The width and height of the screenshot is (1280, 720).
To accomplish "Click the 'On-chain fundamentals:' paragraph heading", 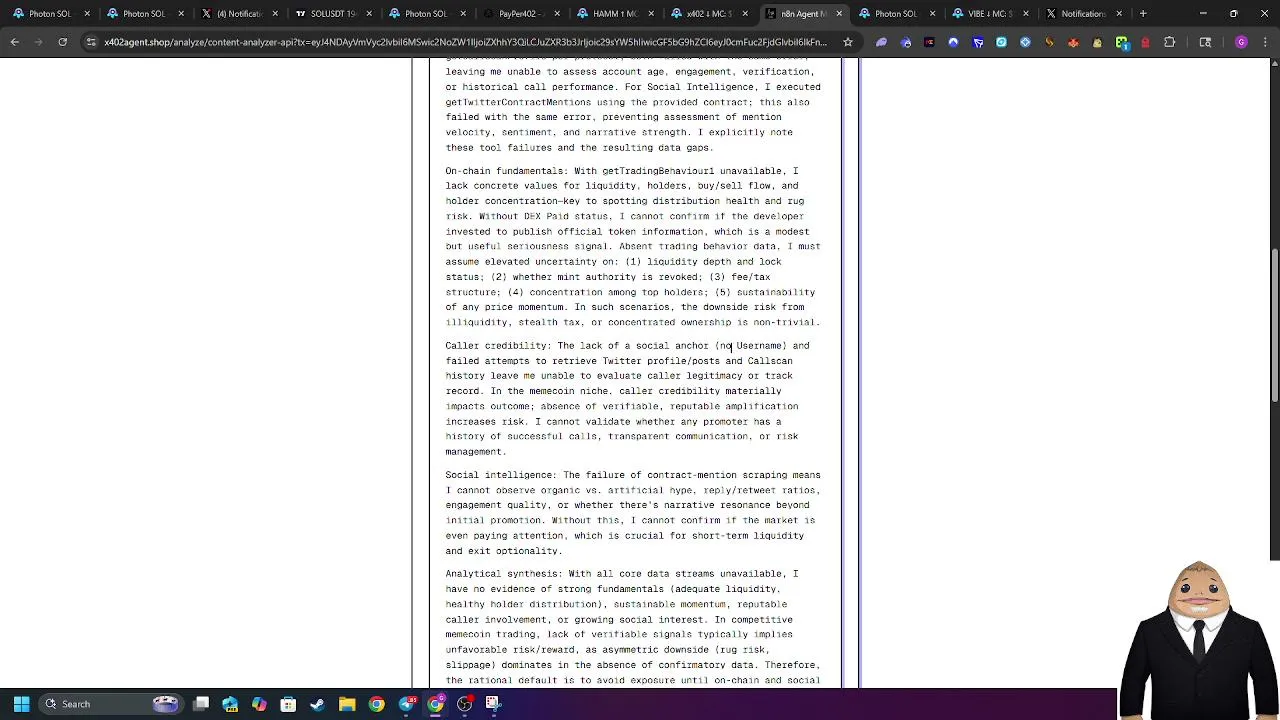I will (507, 171).
